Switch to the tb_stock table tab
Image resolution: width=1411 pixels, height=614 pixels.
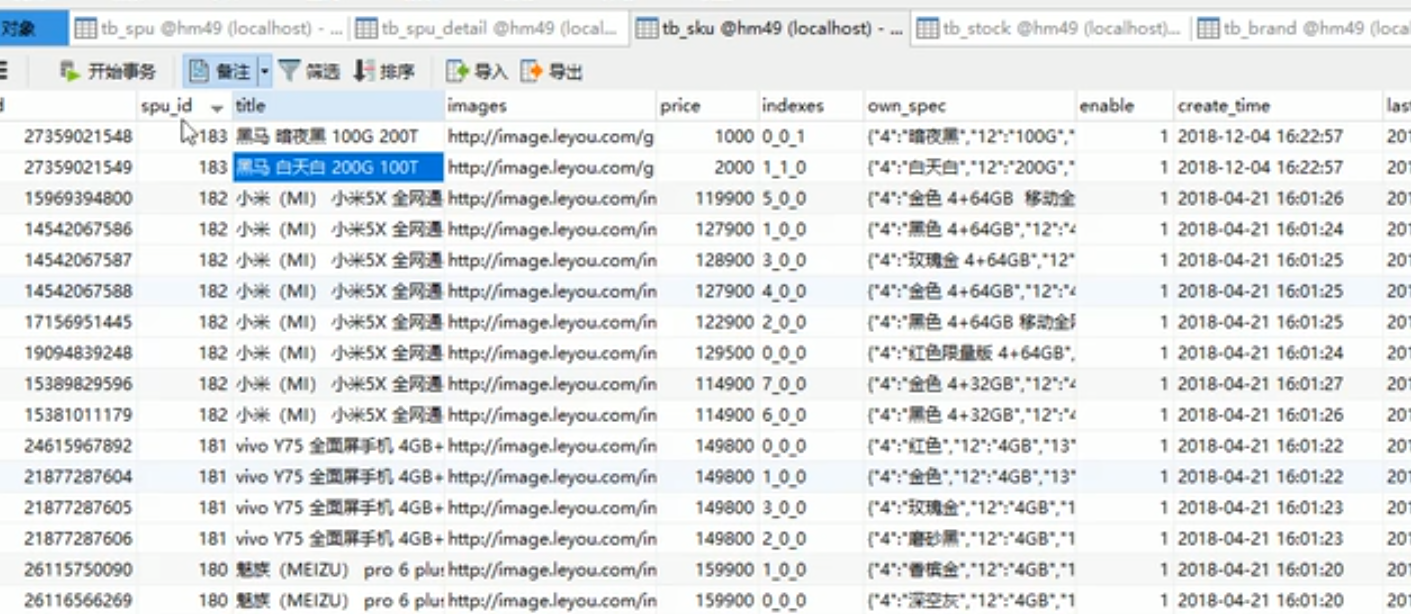[1051, 29]
